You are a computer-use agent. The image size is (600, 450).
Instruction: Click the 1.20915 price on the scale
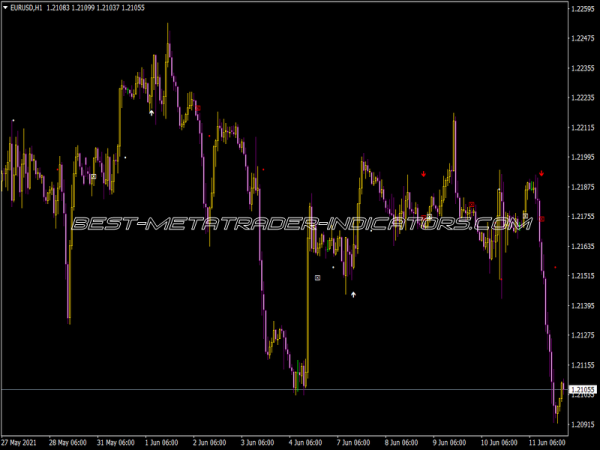point(581,424)
